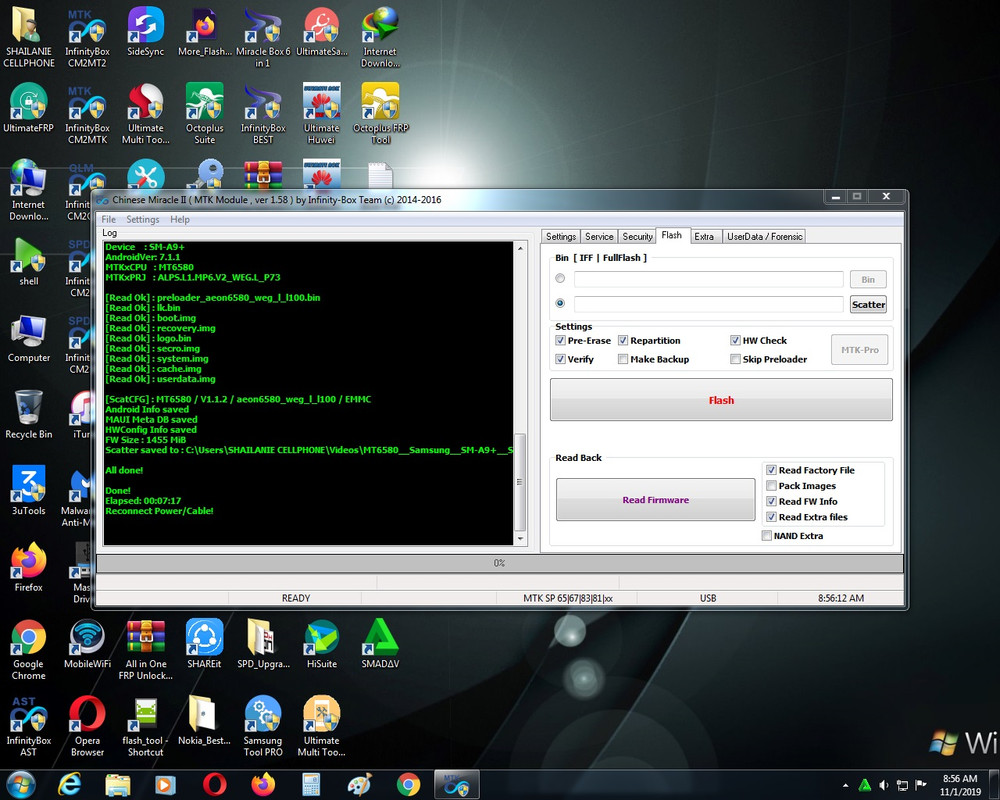
Task: Select the Scatter file radio button
Action: pos(560,303)
